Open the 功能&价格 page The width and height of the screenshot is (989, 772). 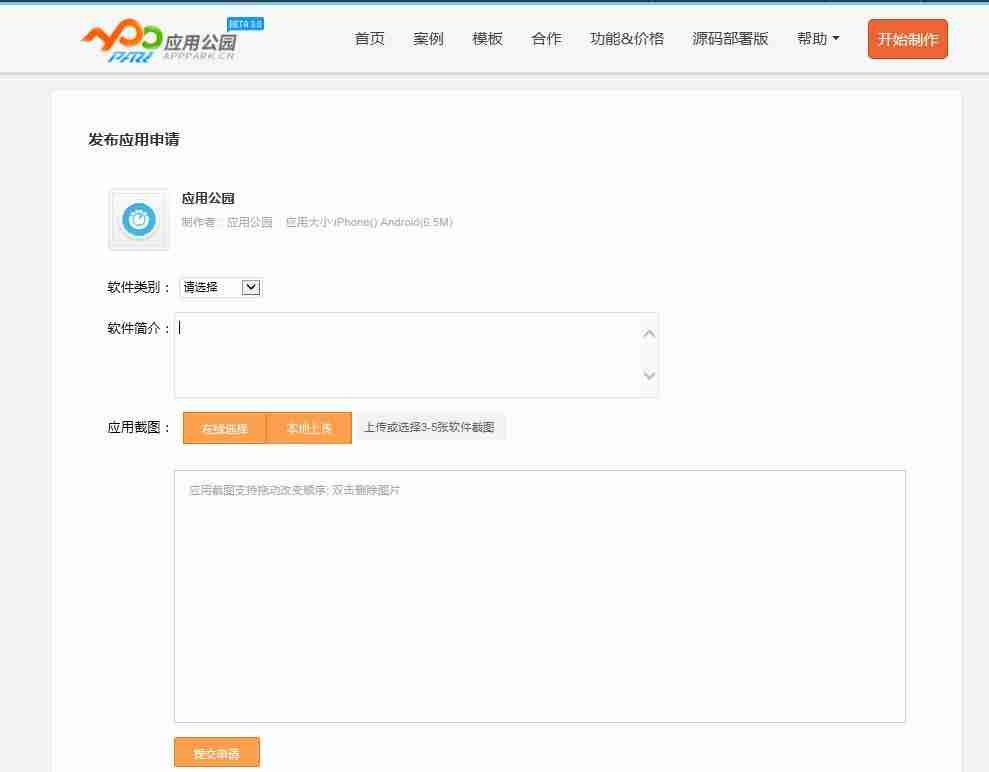626,39
